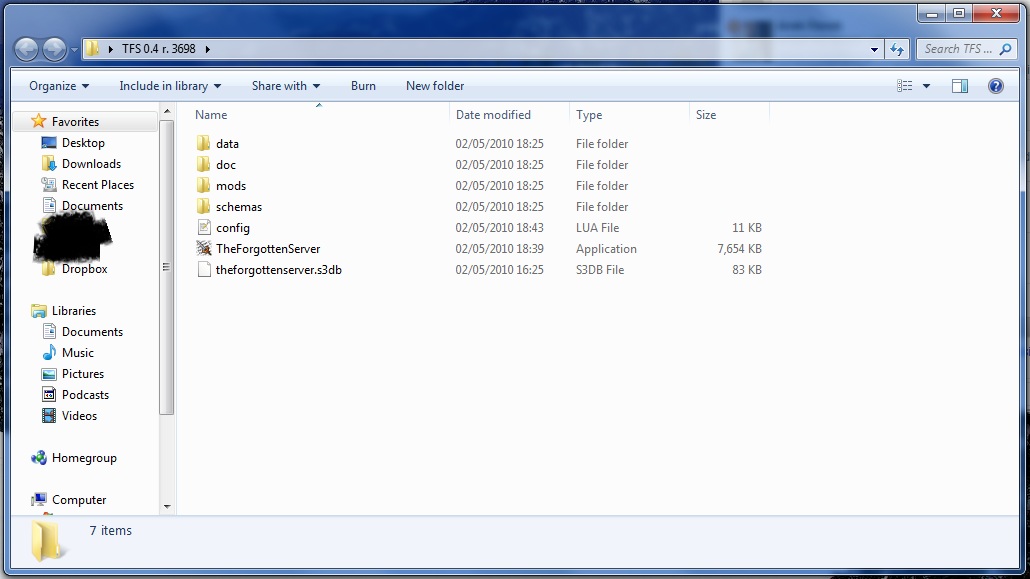
Task: Click the navigation pane scrollbar thumb
Action: (167, 267)
